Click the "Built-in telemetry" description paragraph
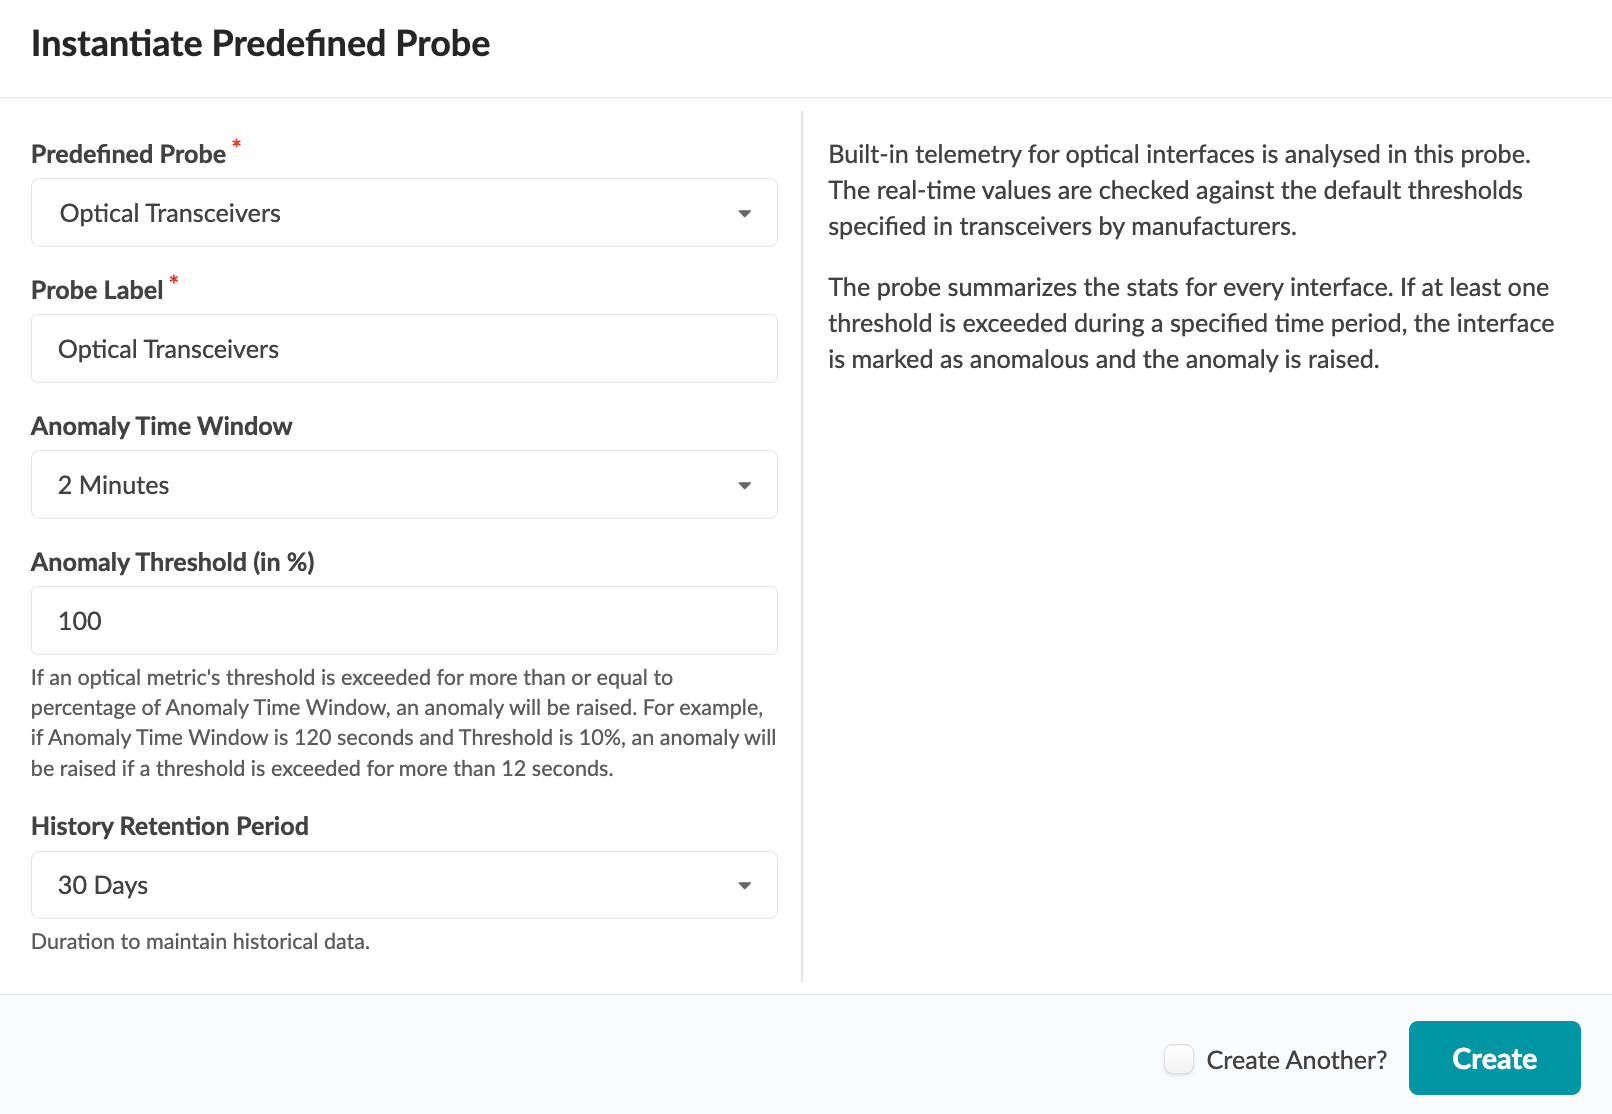 pyautogui.click(x=1179, y=190)
